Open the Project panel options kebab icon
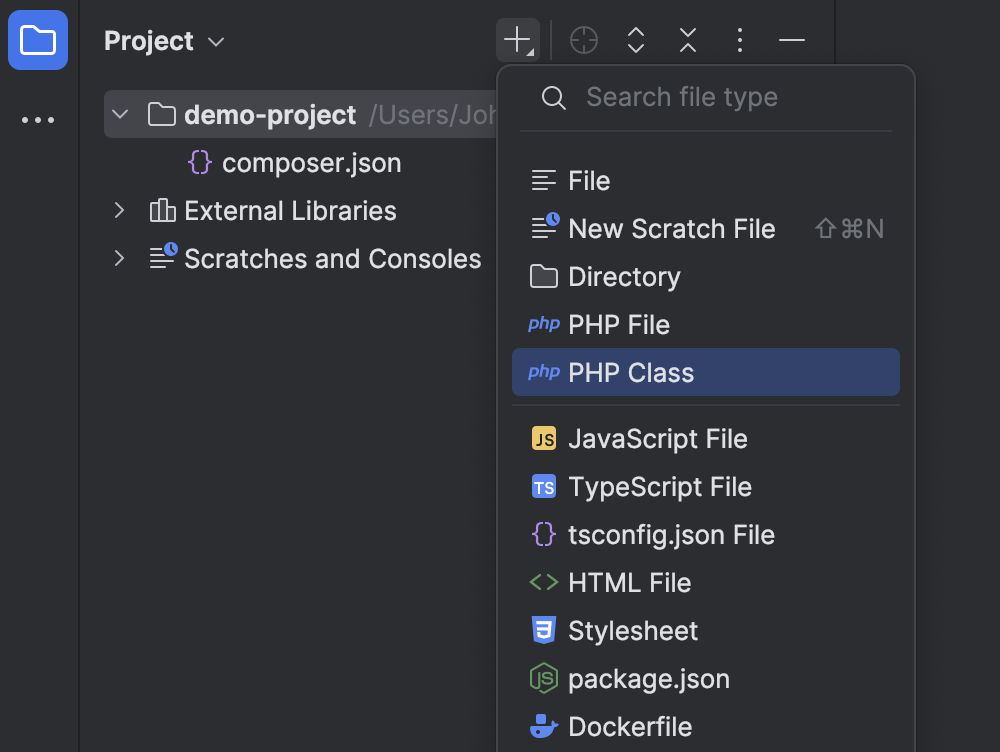The height and width of the screenshot is (752, 1000). (x=739, y=40)
